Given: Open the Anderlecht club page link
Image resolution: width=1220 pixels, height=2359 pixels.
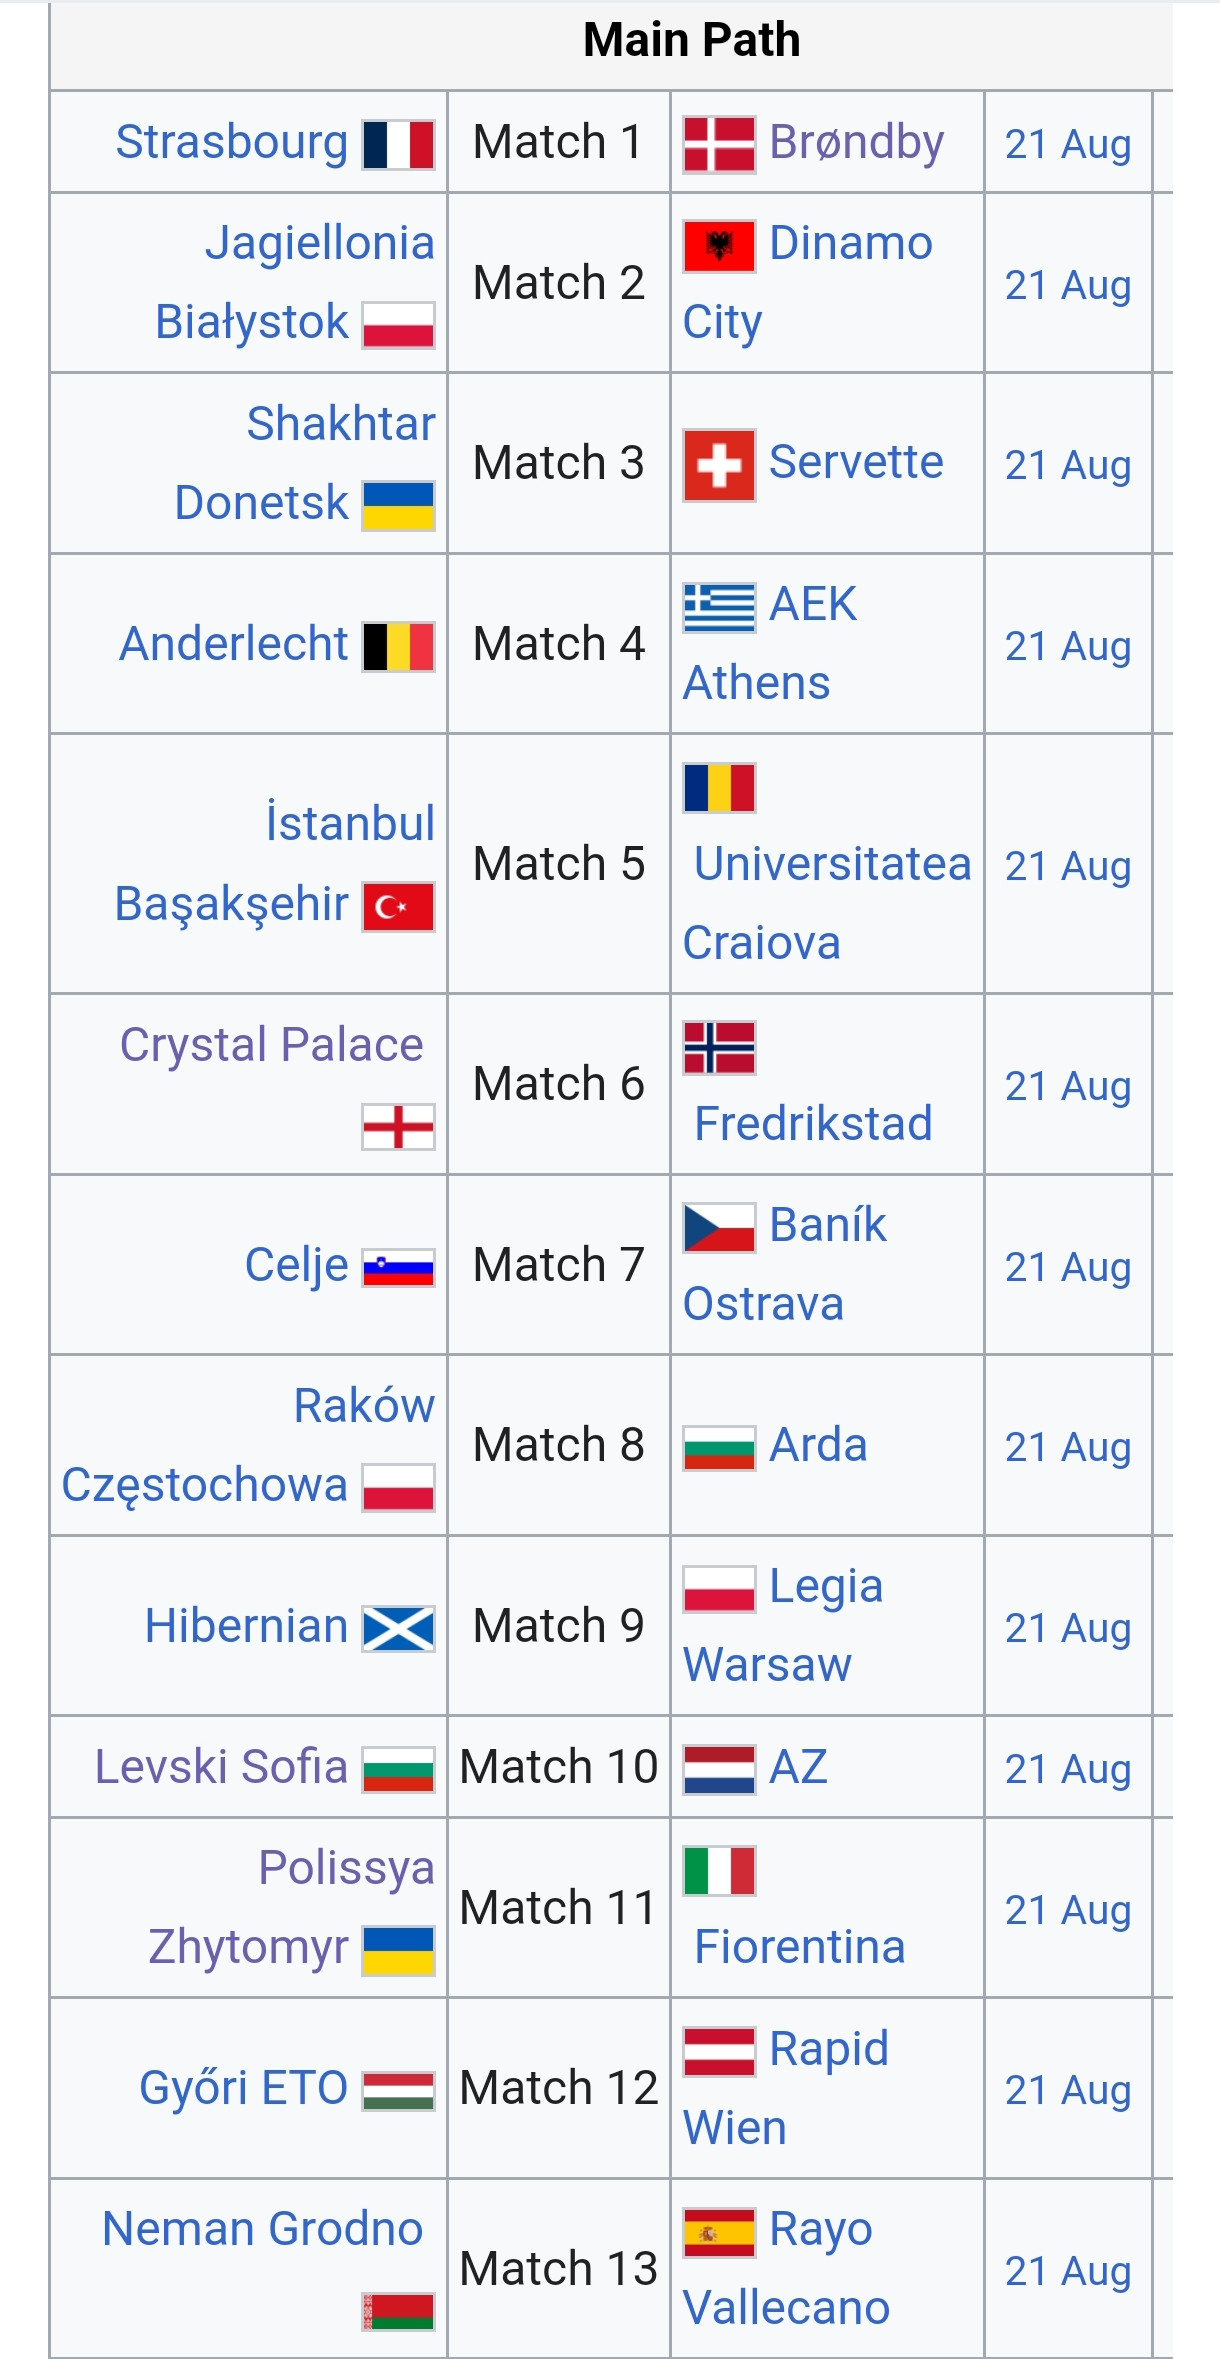Looking at the screenshot, I should (x=234, y=644).
